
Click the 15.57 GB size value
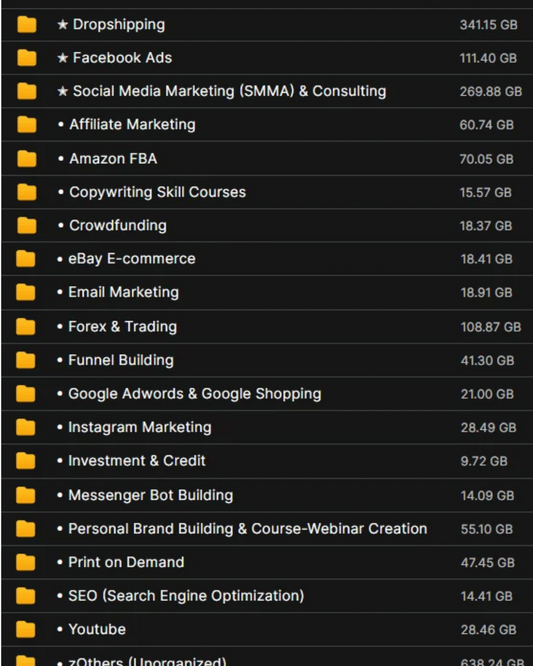(x=486, y=192)
